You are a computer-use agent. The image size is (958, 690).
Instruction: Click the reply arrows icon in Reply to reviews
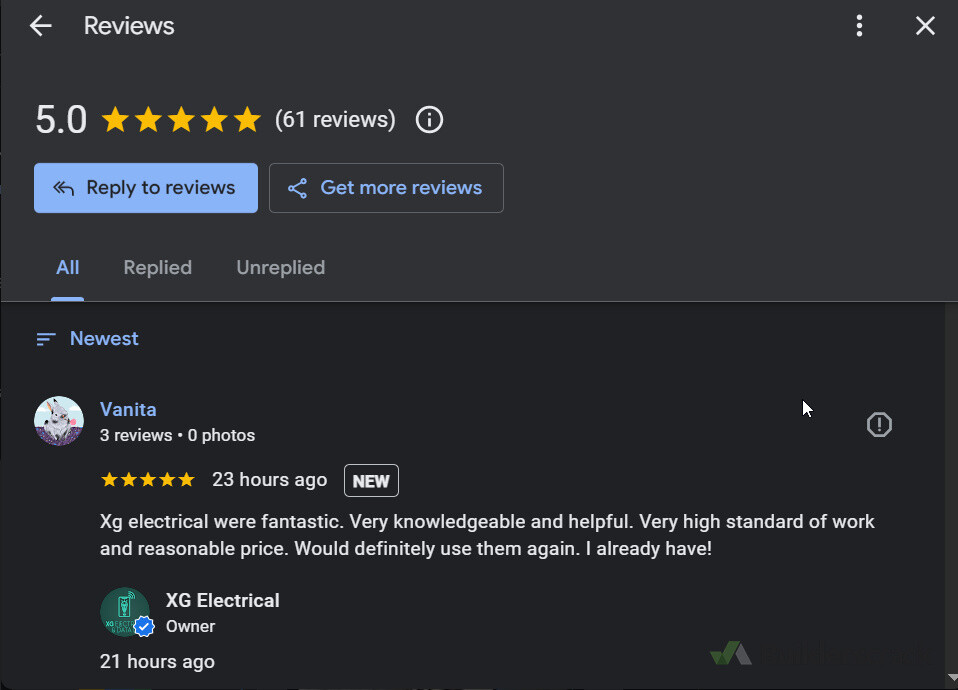coord(64,188)
